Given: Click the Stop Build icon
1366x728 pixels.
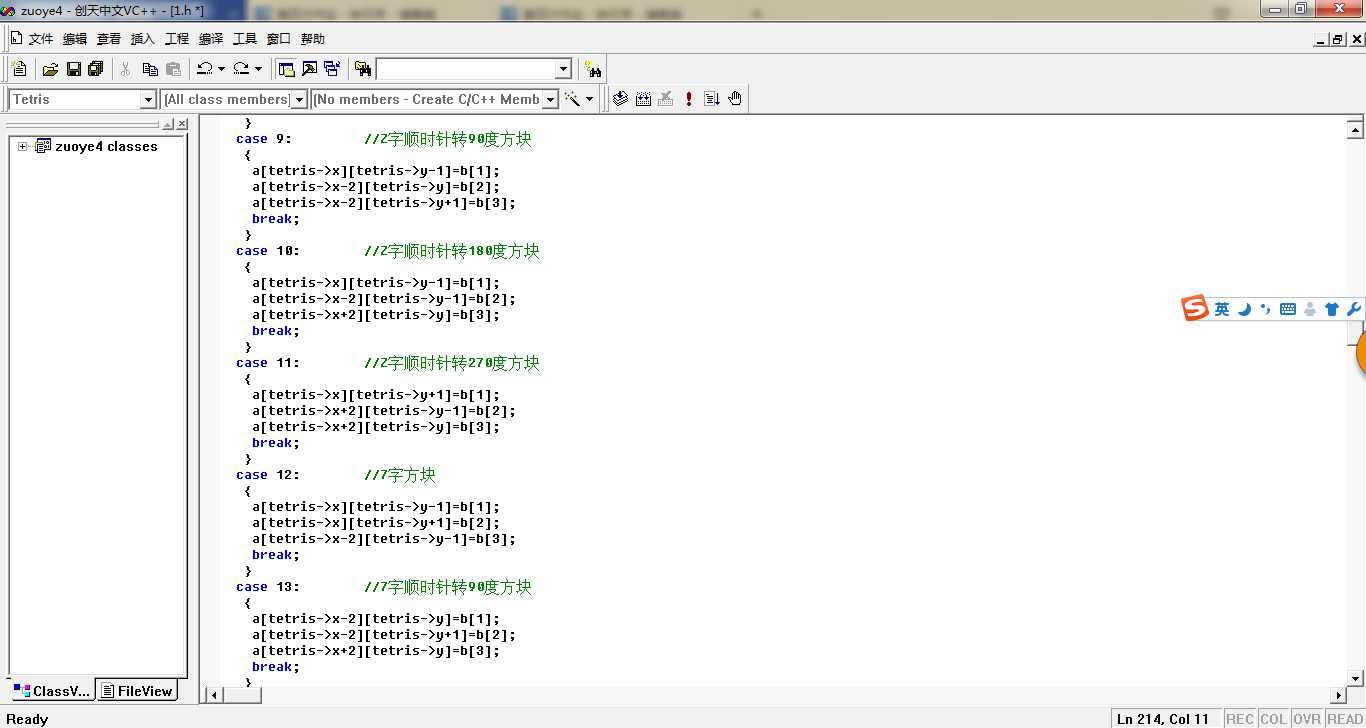Looking at the screenshot, I should (x=666, y=99).
